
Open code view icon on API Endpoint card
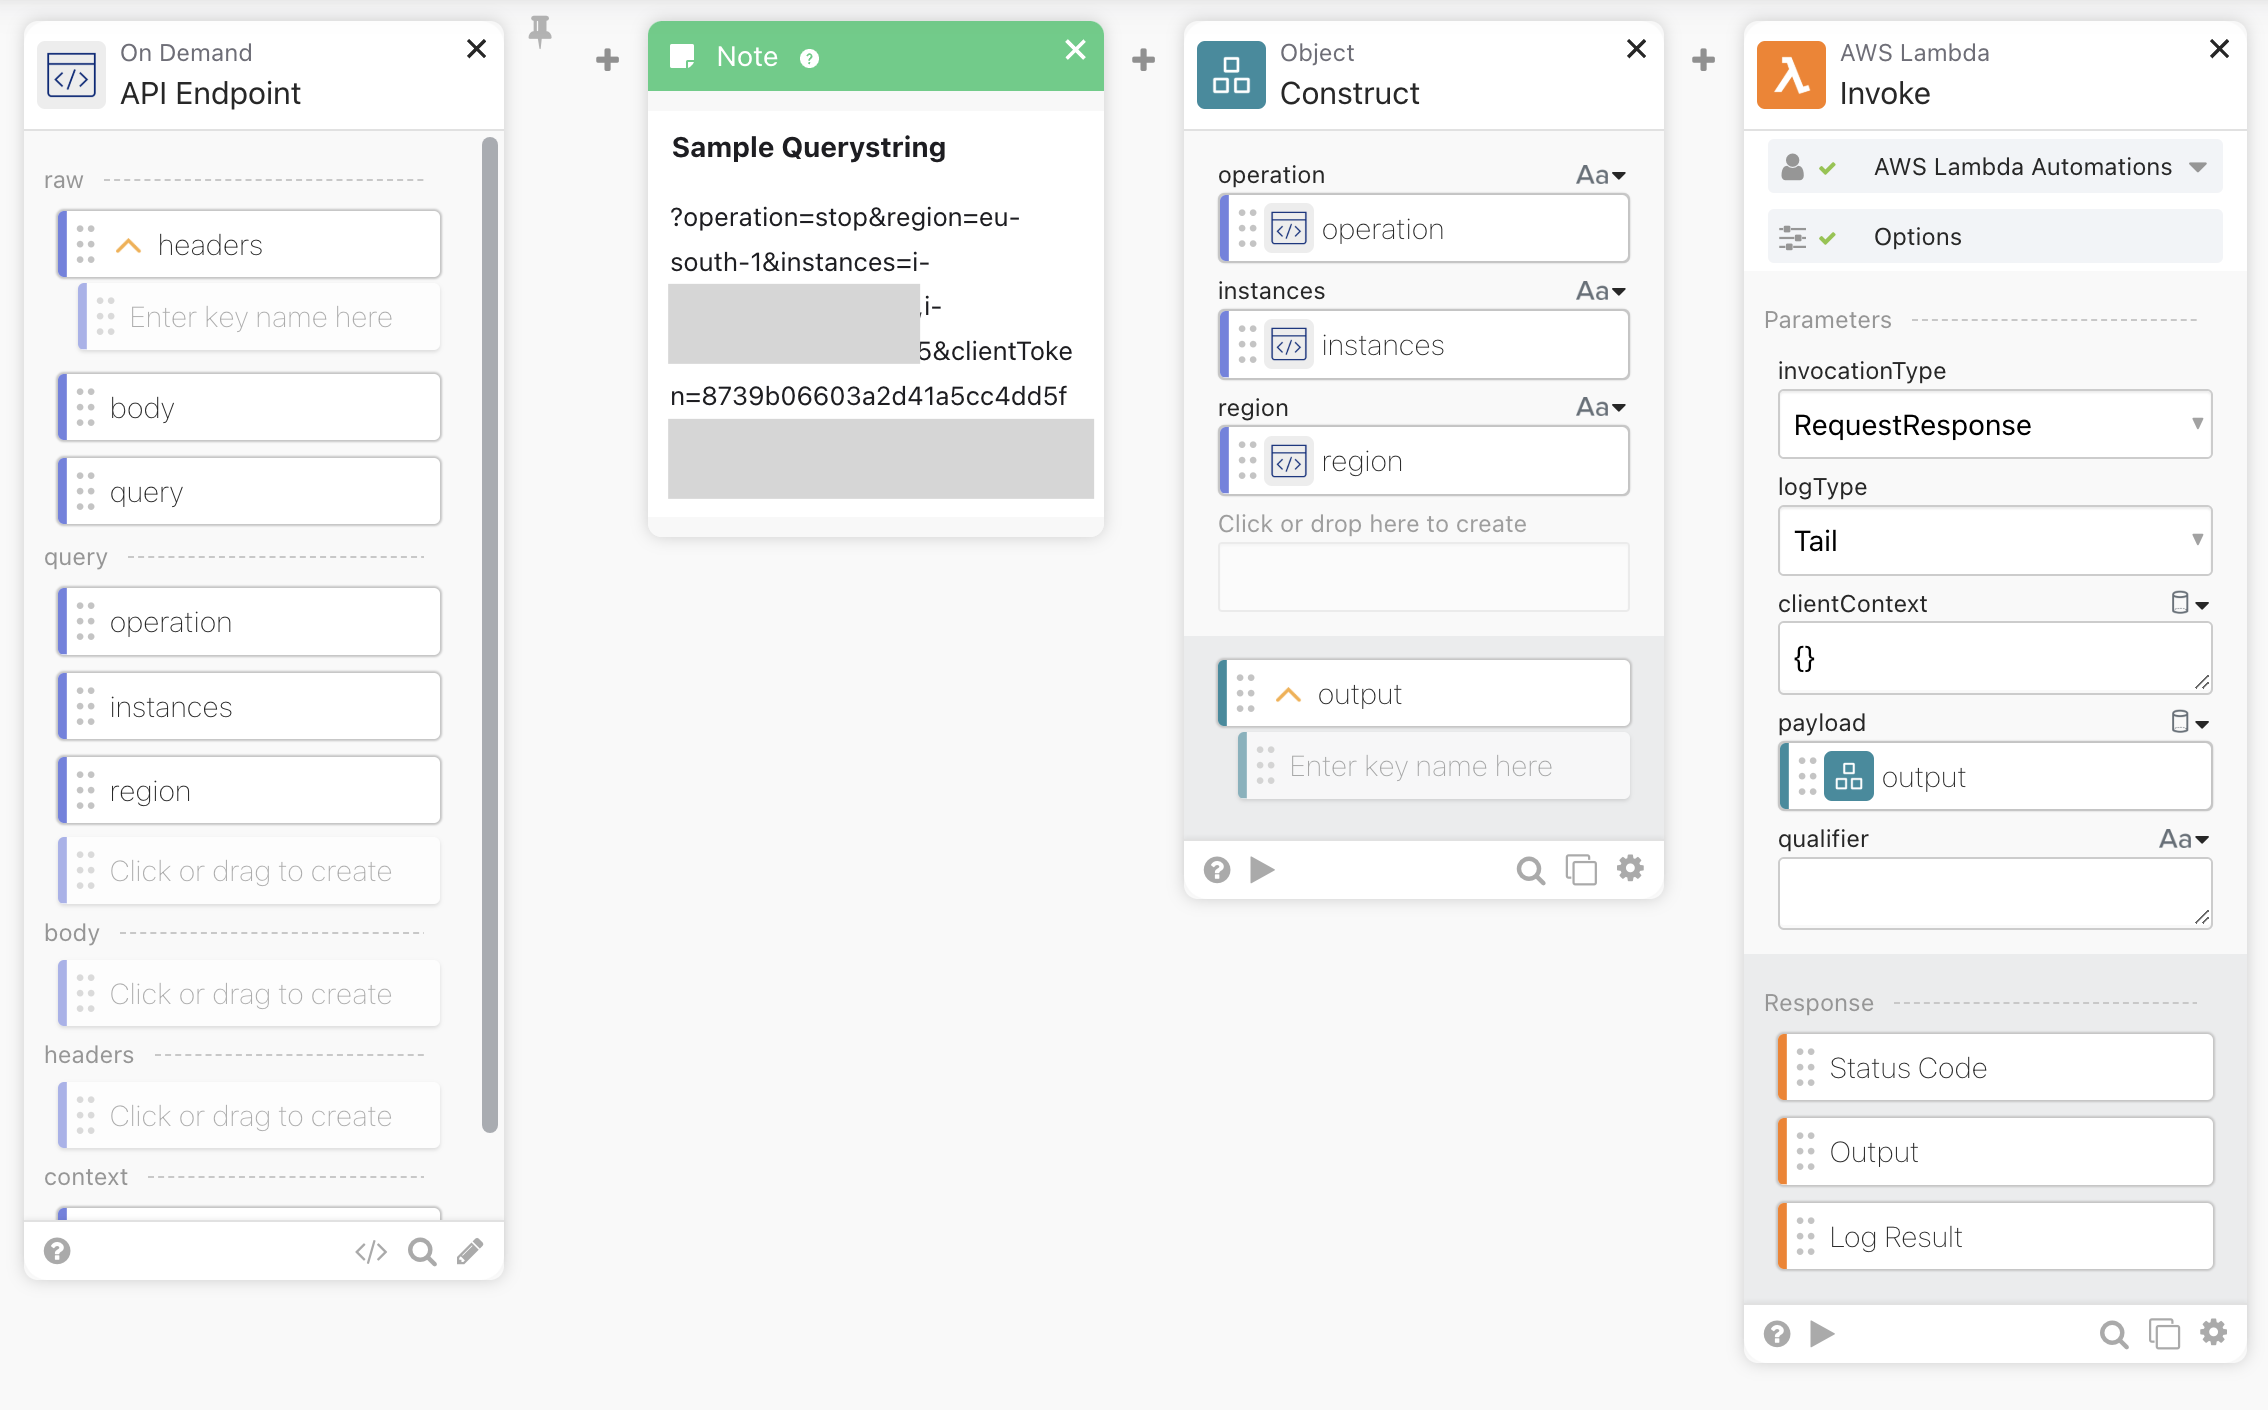(371, 1252)
